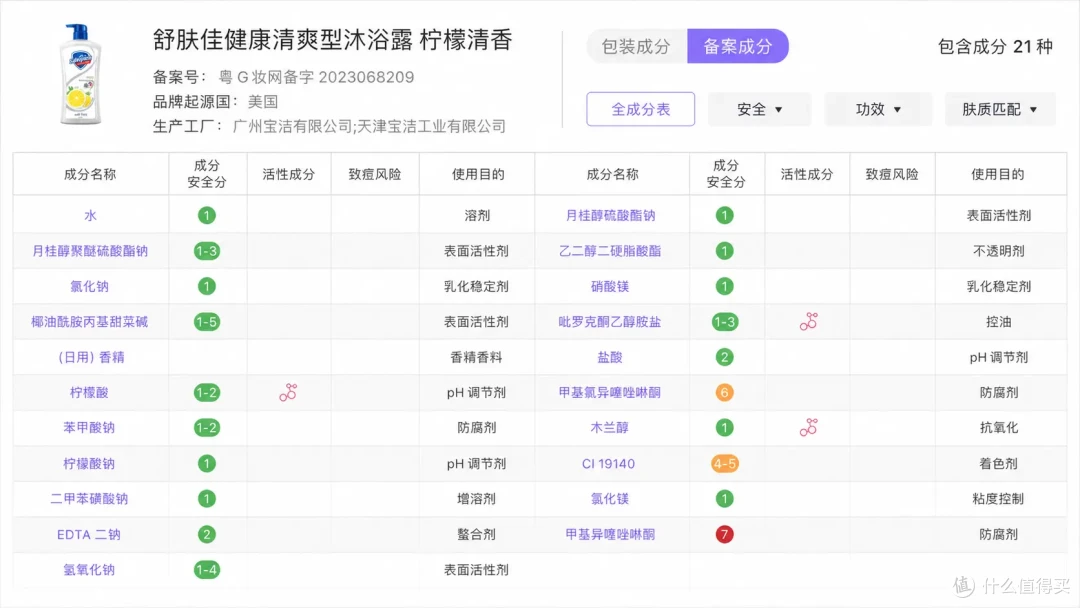The image size is (1080, 608).
Task: Click the 不透明剂 purpose cell
Action: pyautogui.click(x=999, y=251)
